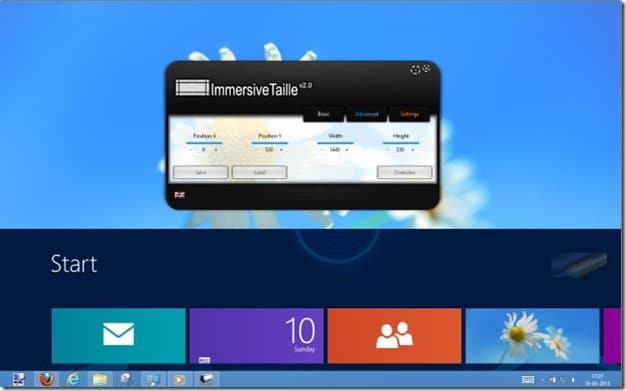
Task: Click the UK flag language icon
Action: tap(180, 195)
